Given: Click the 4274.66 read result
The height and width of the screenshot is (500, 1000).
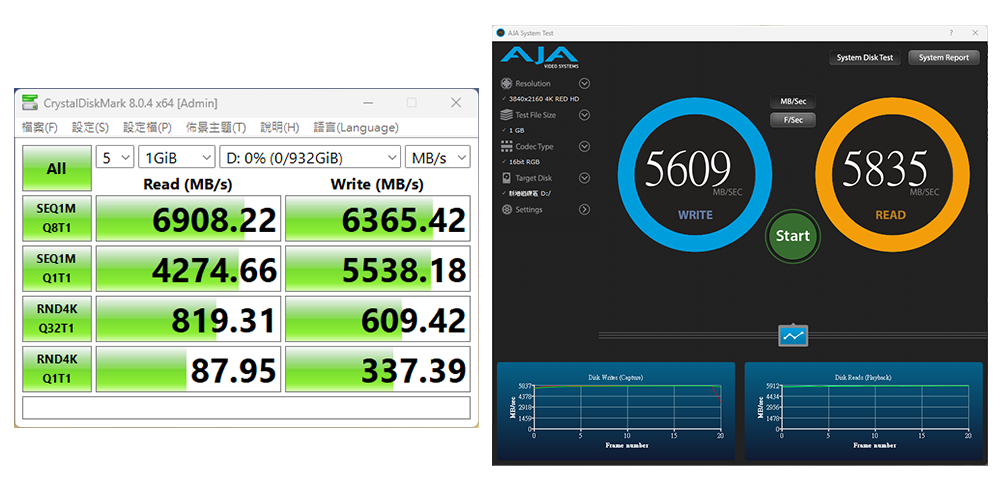Looking at the screenshot, I should point(189,268).
